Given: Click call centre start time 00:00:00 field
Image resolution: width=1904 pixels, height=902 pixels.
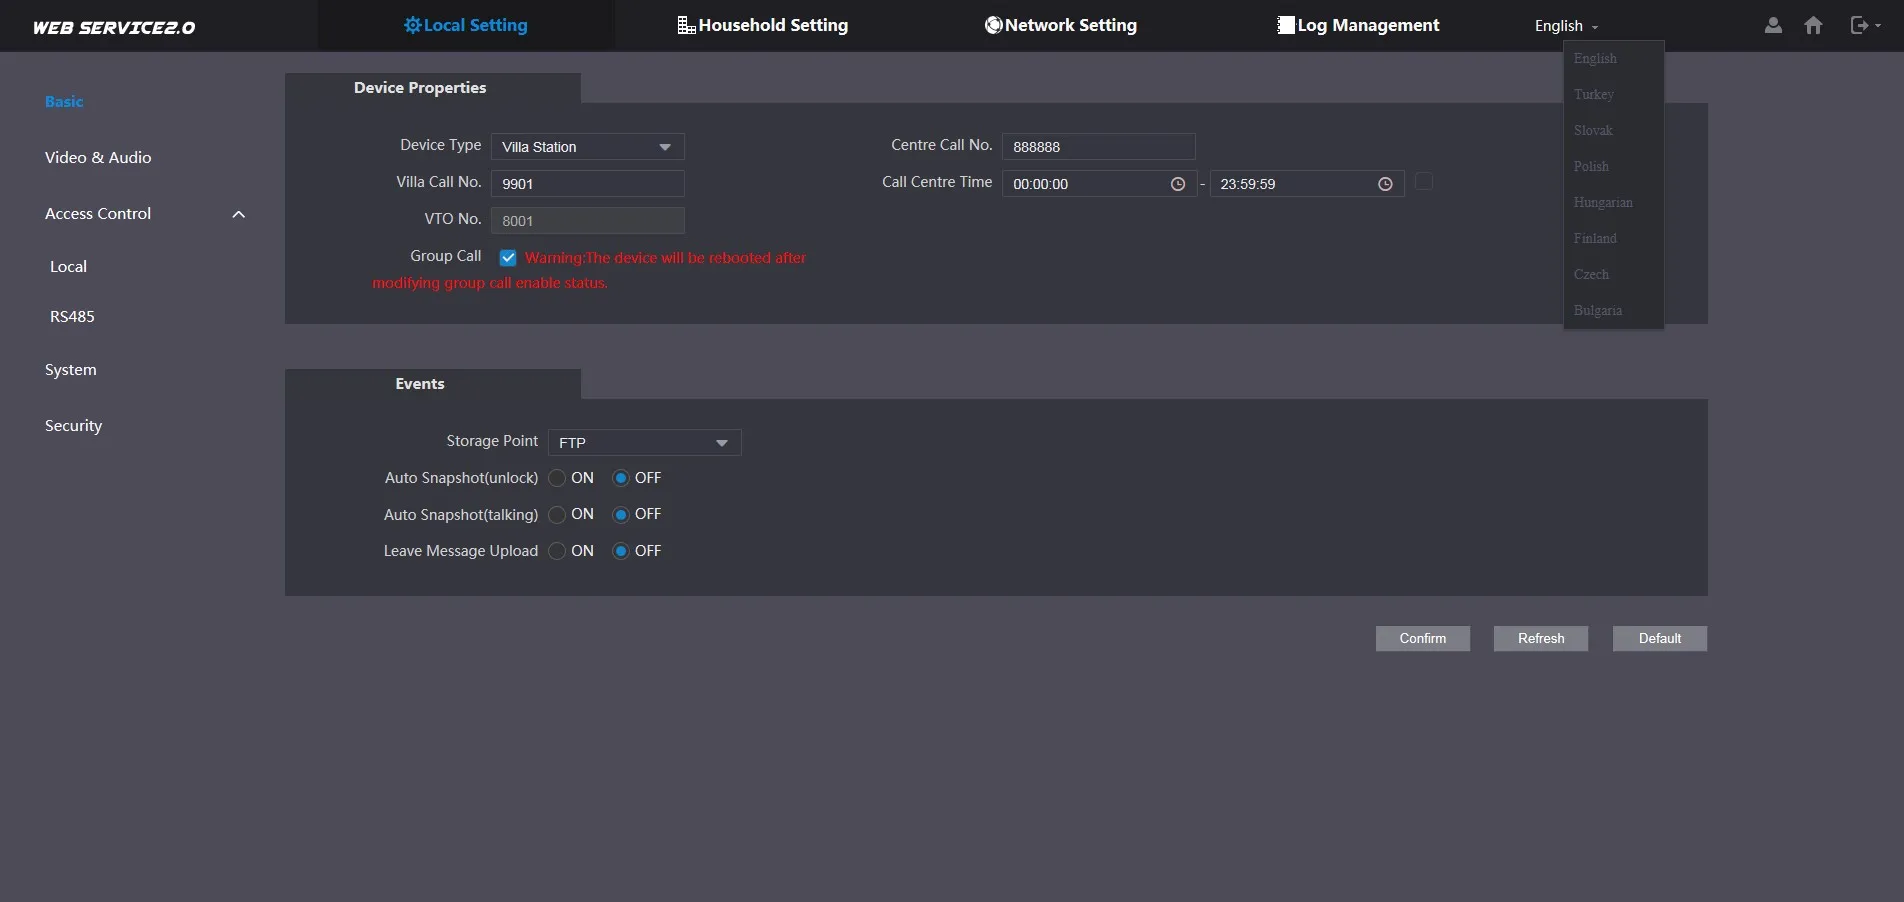Looking at the screenshot, I should click(x=1100, y=184).
